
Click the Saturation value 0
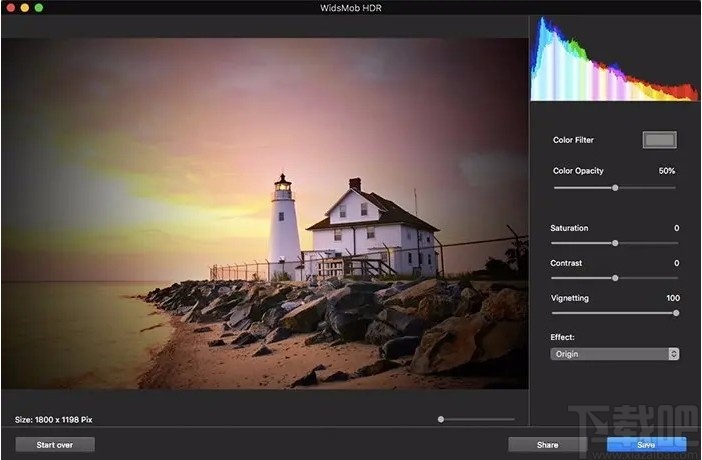[676, 228]
